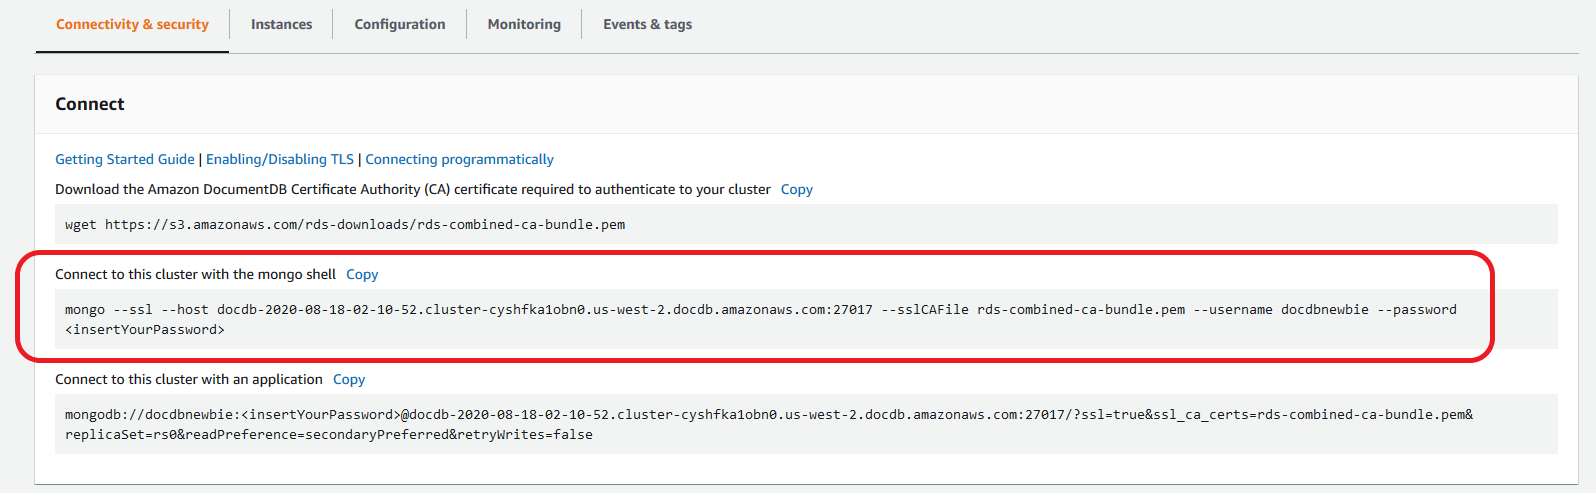
Task: Click the Connect section heading
Action: 90,104
